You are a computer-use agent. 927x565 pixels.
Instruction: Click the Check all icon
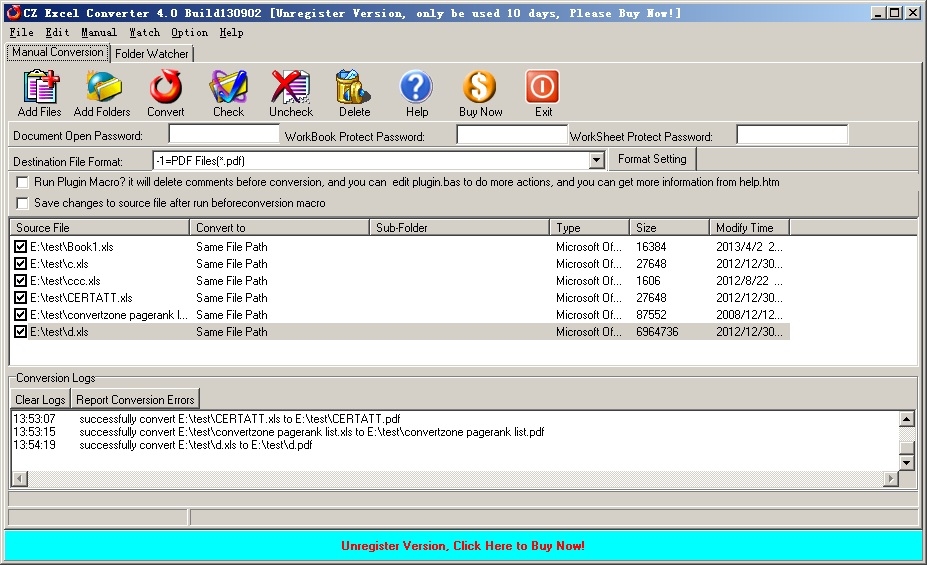[229, 87]
